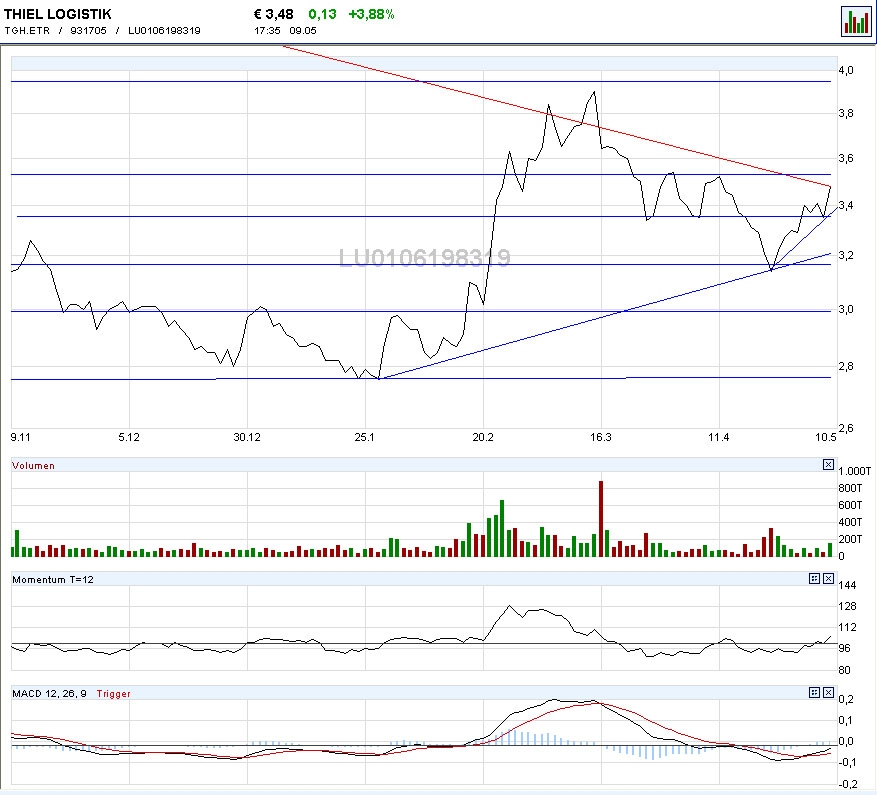The height and width of the screenshot is (795, 877).
Task: Click ISIN text LU0106198319 in header
Action: (164, 31)
